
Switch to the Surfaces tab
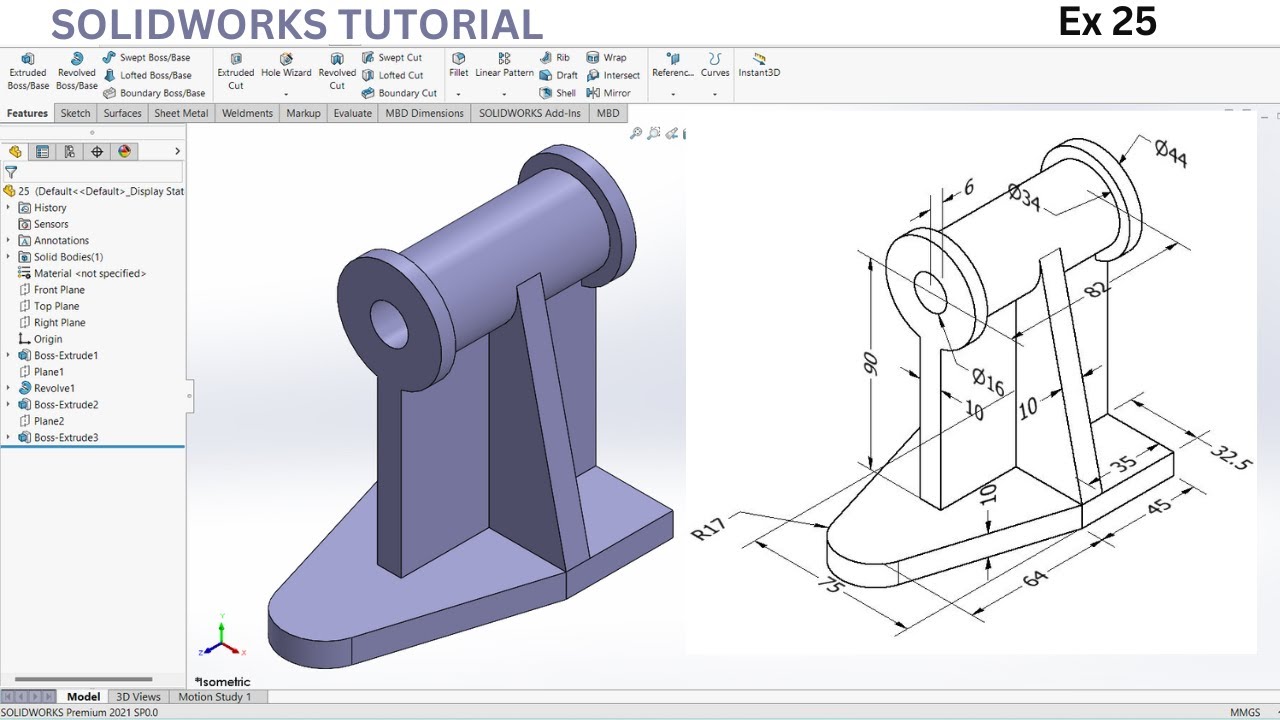point(122,113)
